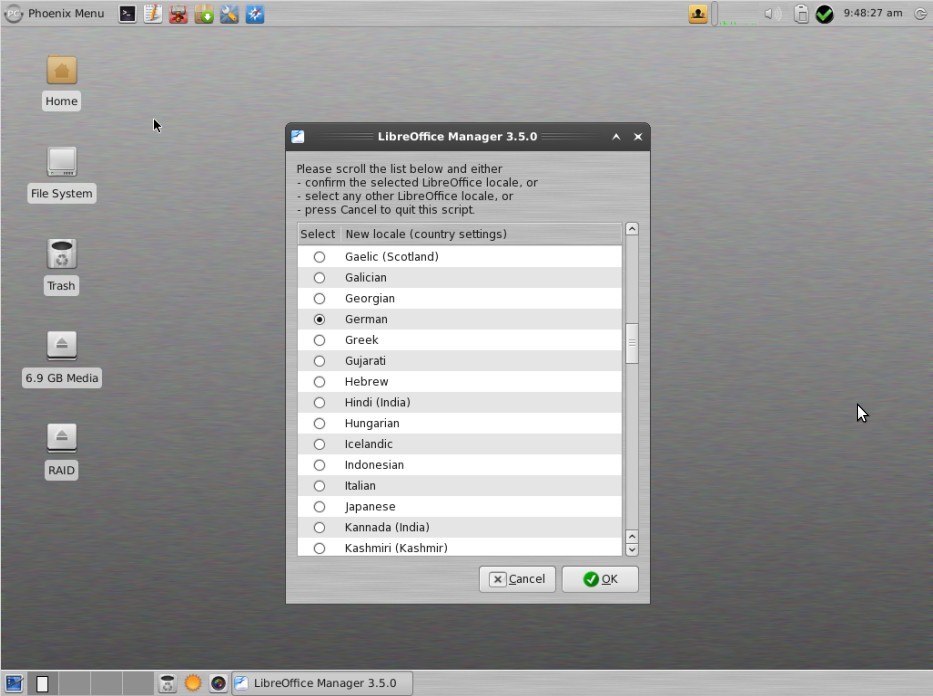Click the Hebrew locale label

click(367, 382)
